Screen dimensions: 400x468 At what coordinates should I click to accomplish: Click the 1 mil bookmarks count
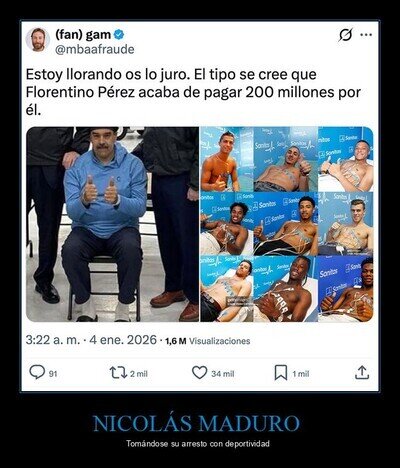tap(301, 374)
